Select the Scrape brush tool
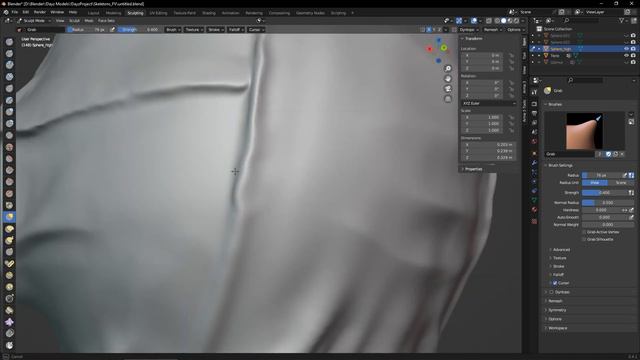640x360 pixels. tap(9, 182)
